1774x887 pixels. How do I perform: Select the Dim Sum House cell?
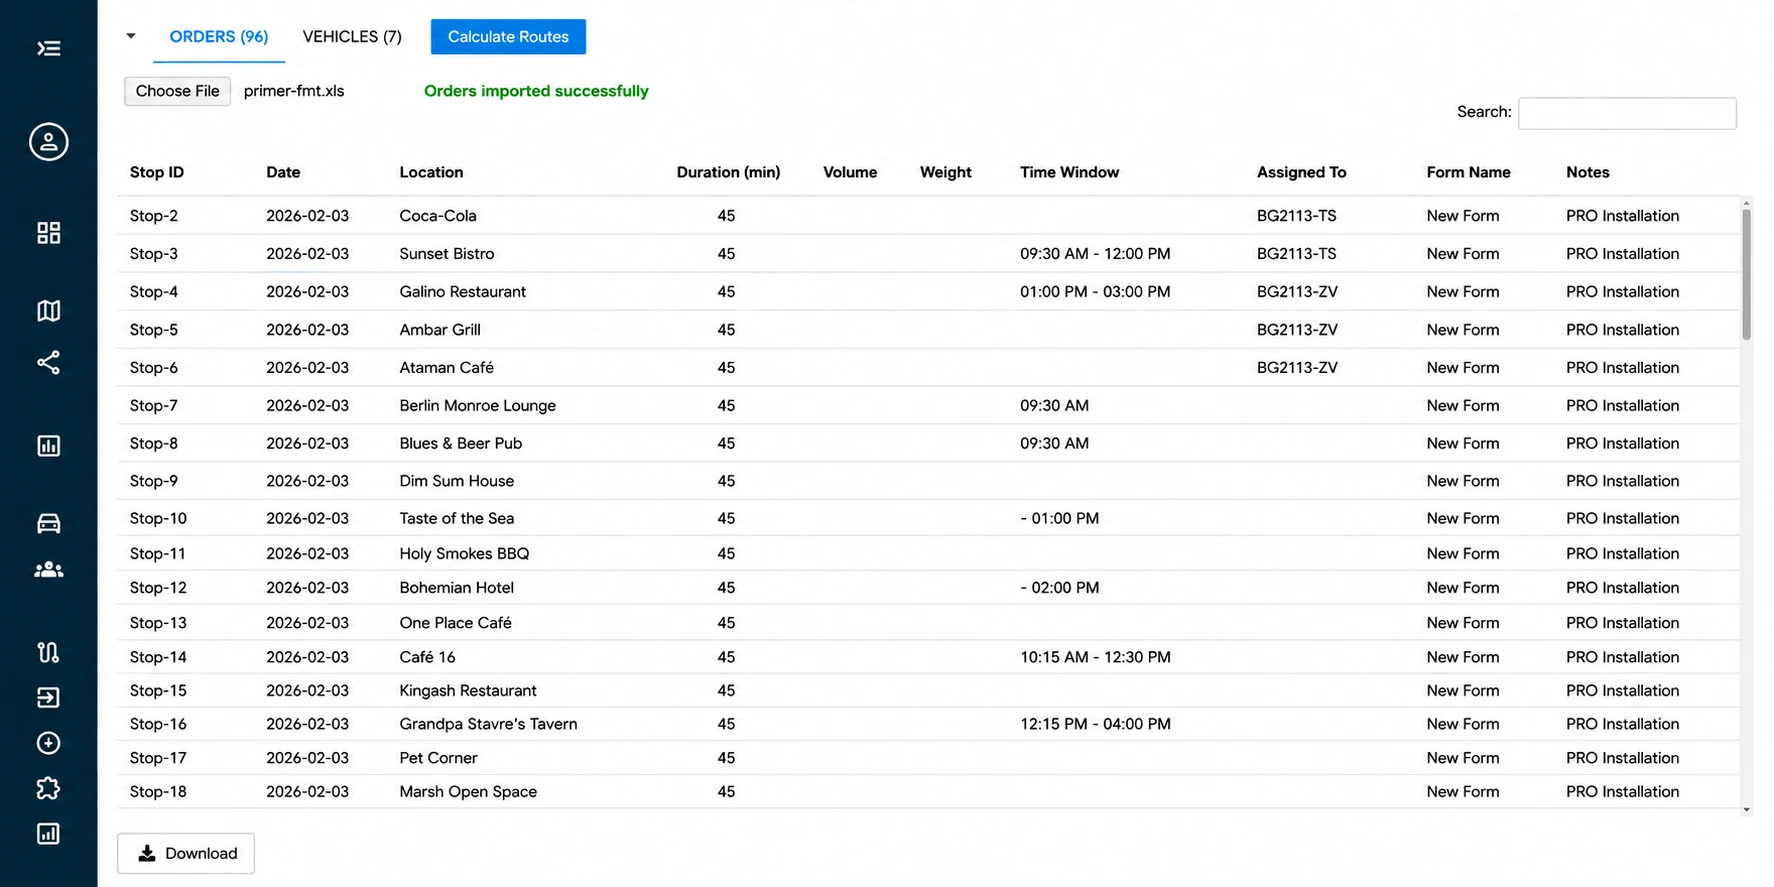click(456, 481)
